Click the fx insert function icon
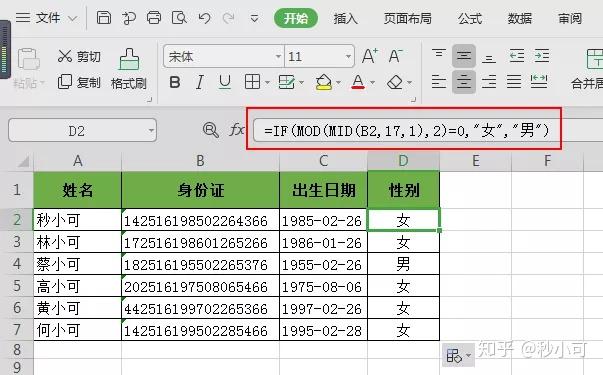The image size is (603, 375). click(x=236, y=130)
